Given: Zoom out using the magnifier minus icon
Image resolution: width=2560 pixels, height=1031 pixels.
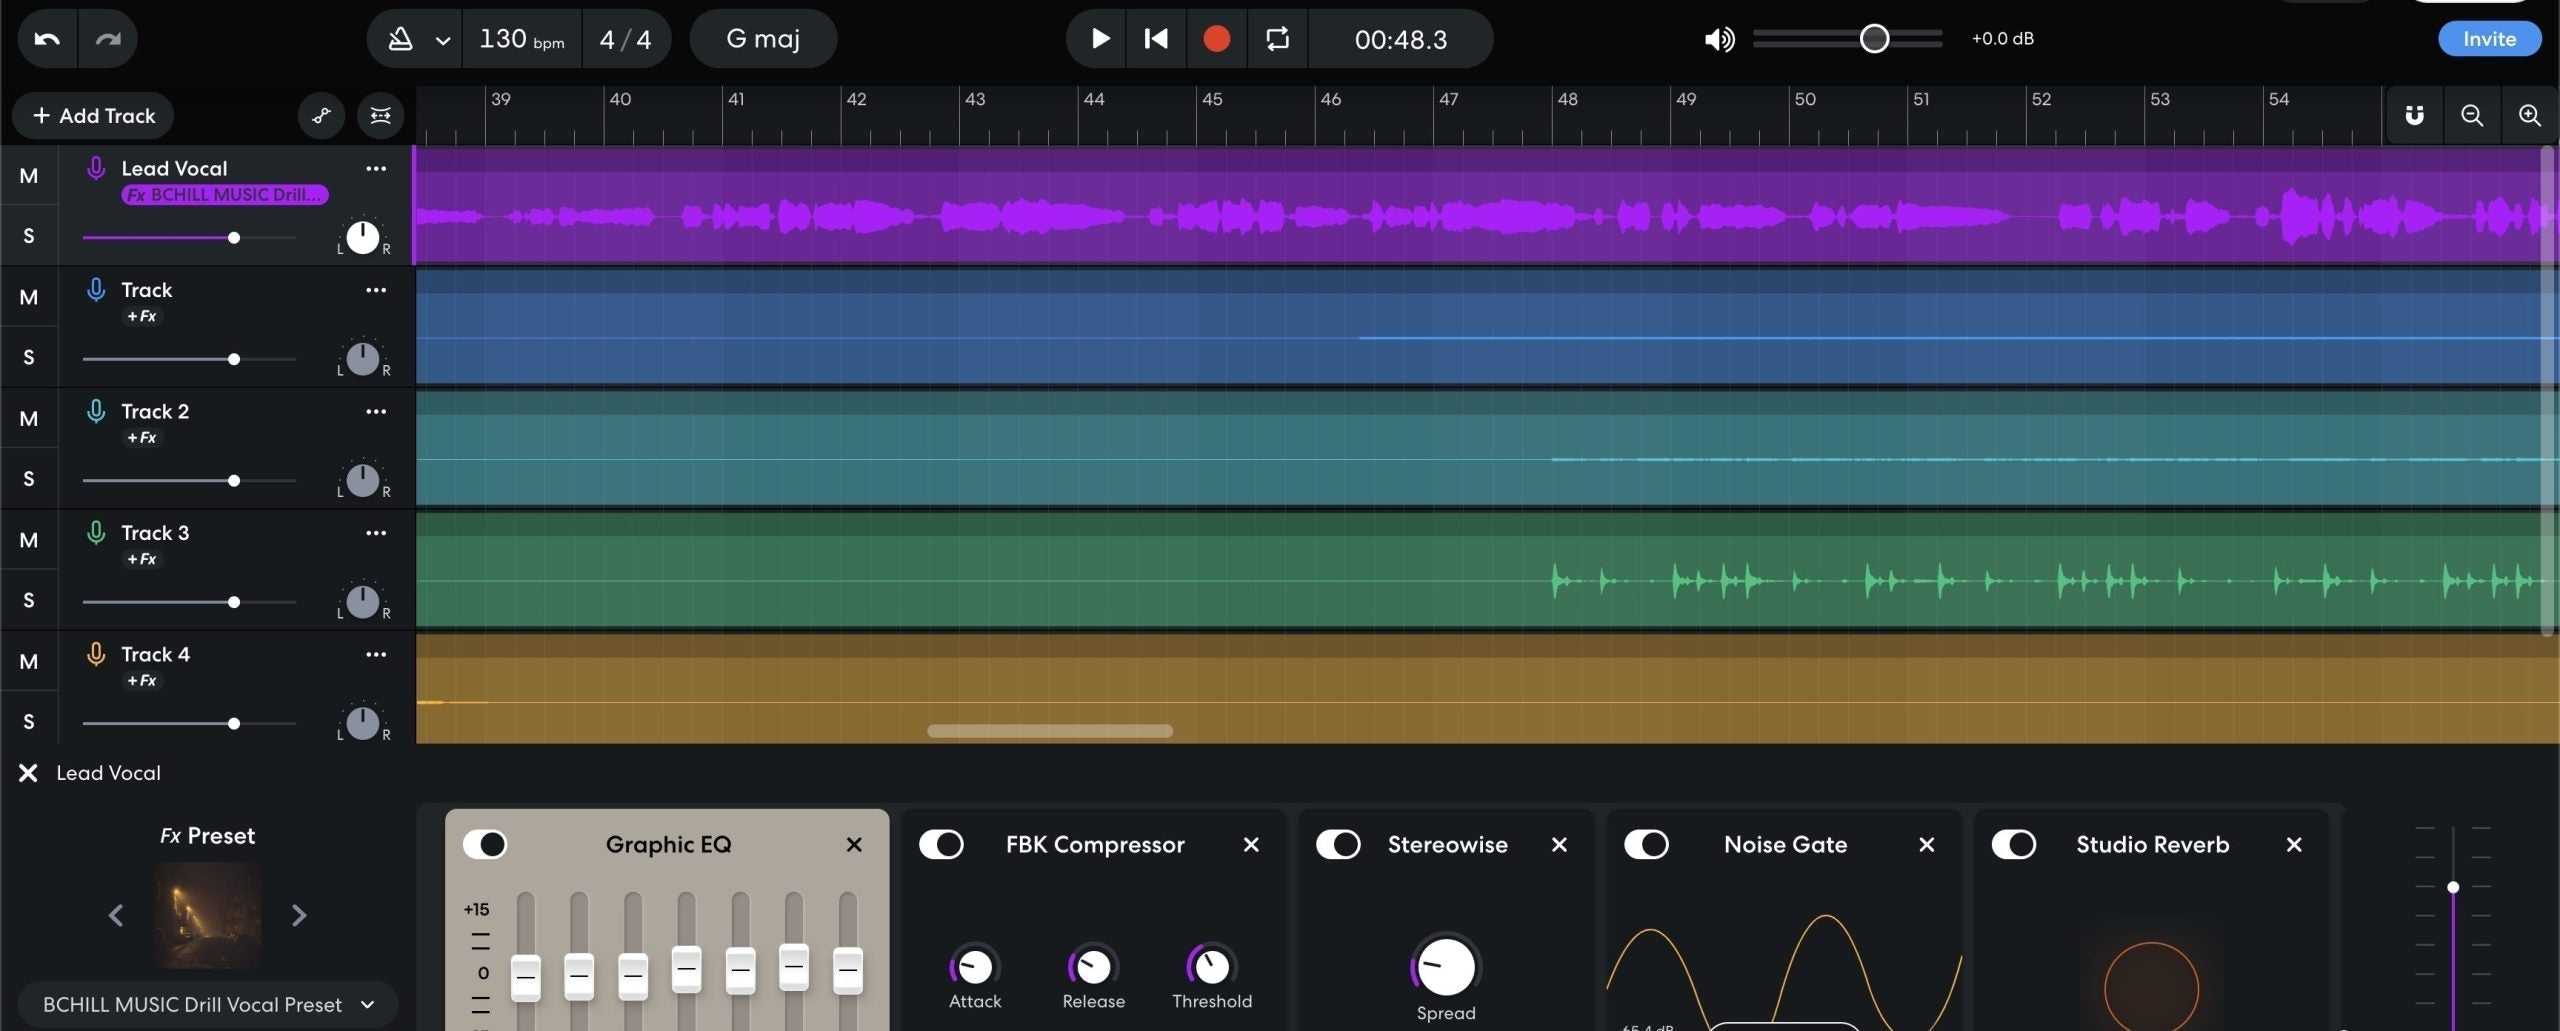Looking at the screenshot, I should [x=2473, y=115].
